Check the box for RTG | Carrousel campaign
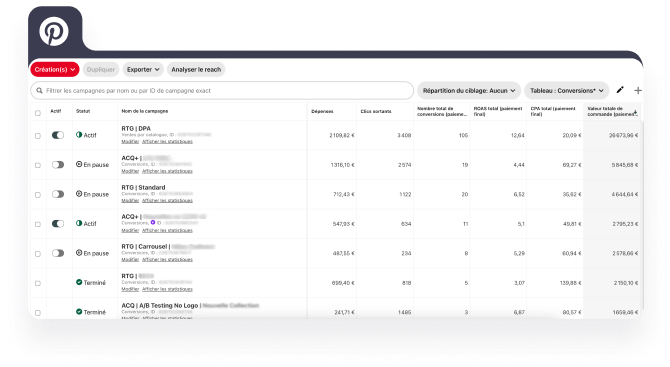The width and height of the screenshot is (670, 367). coord(38,254)
